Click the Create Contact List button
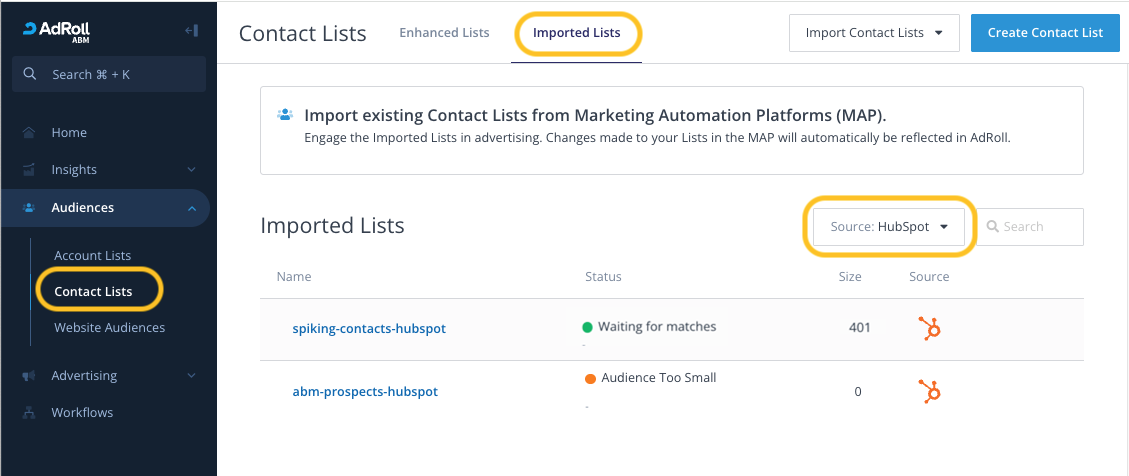The image size is (1129, 476). 1045,33
